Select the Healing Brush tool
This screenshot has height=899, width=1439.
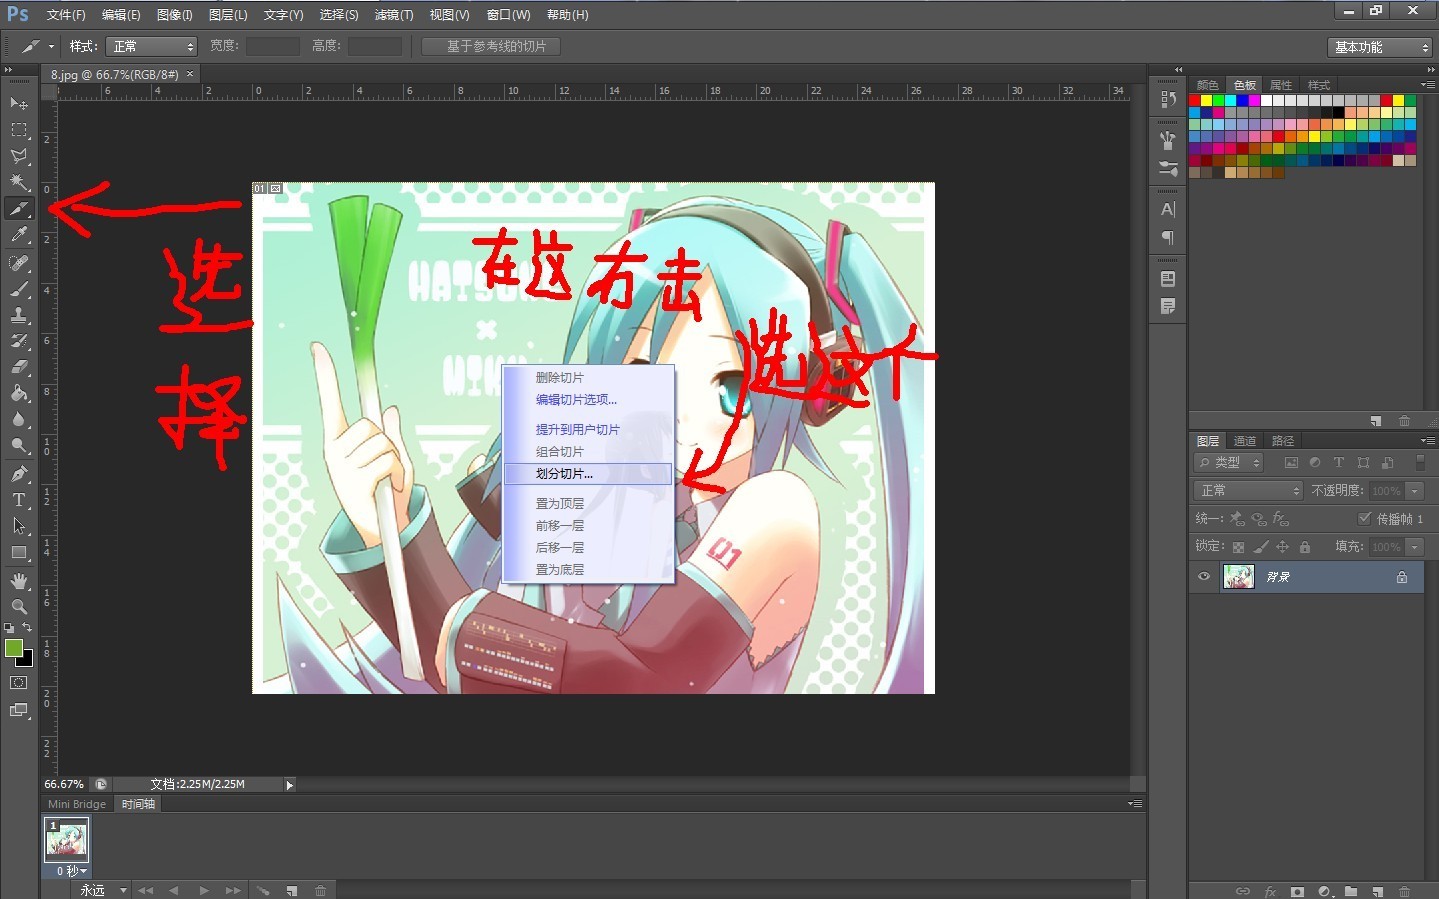point(19,262)
